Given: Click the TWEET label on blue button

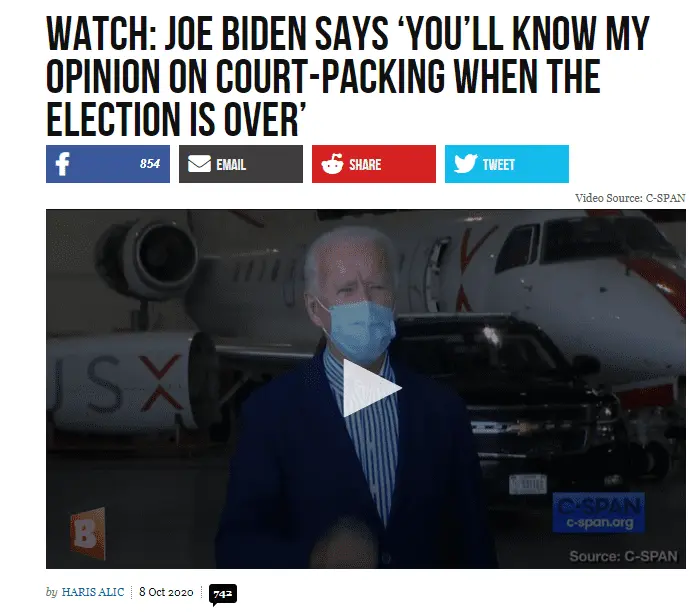Looking at the screenshot, I should (499, 165).
